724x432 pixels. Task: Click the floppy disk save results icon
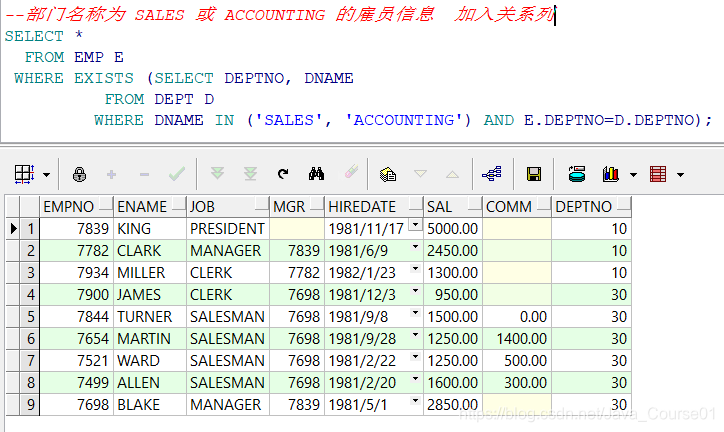click(x=534, y=174)
